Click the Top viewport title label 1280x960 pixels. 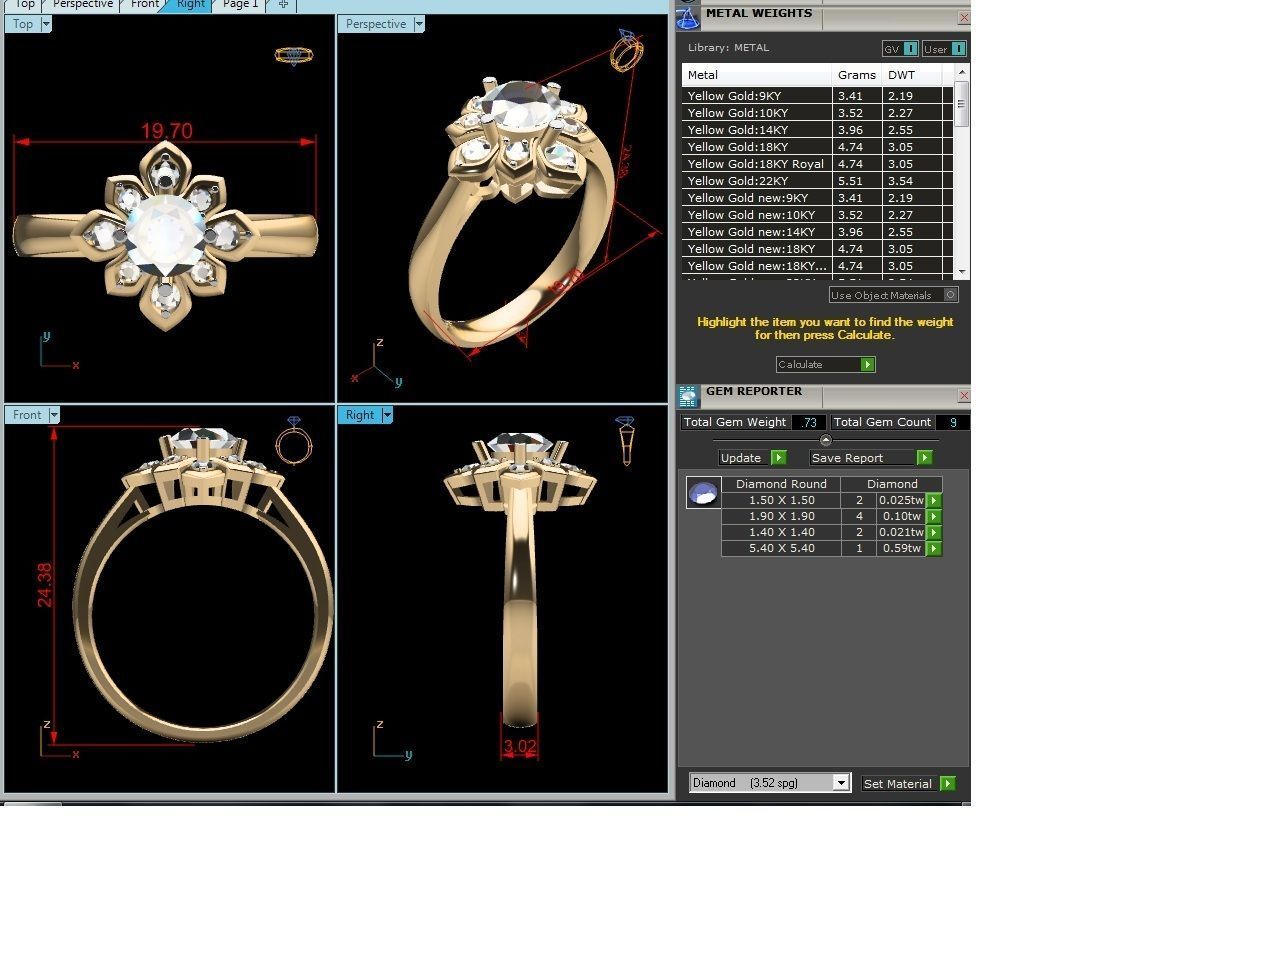click(23, 24)
